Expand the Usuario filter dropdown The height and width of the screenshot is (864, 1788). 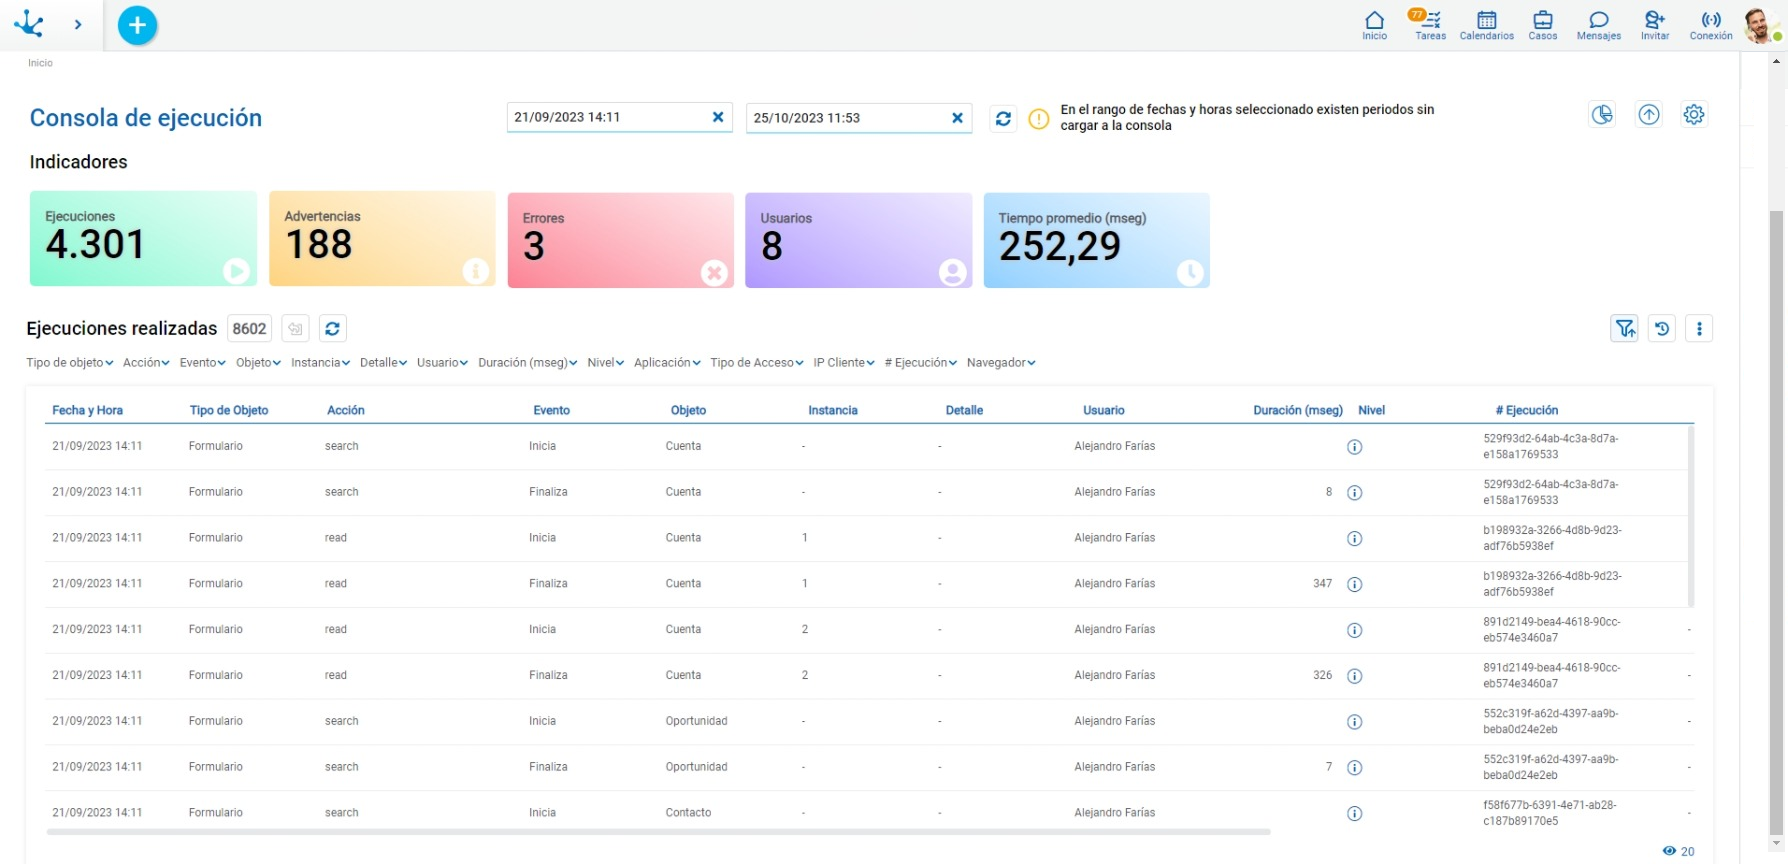(442, 363)
